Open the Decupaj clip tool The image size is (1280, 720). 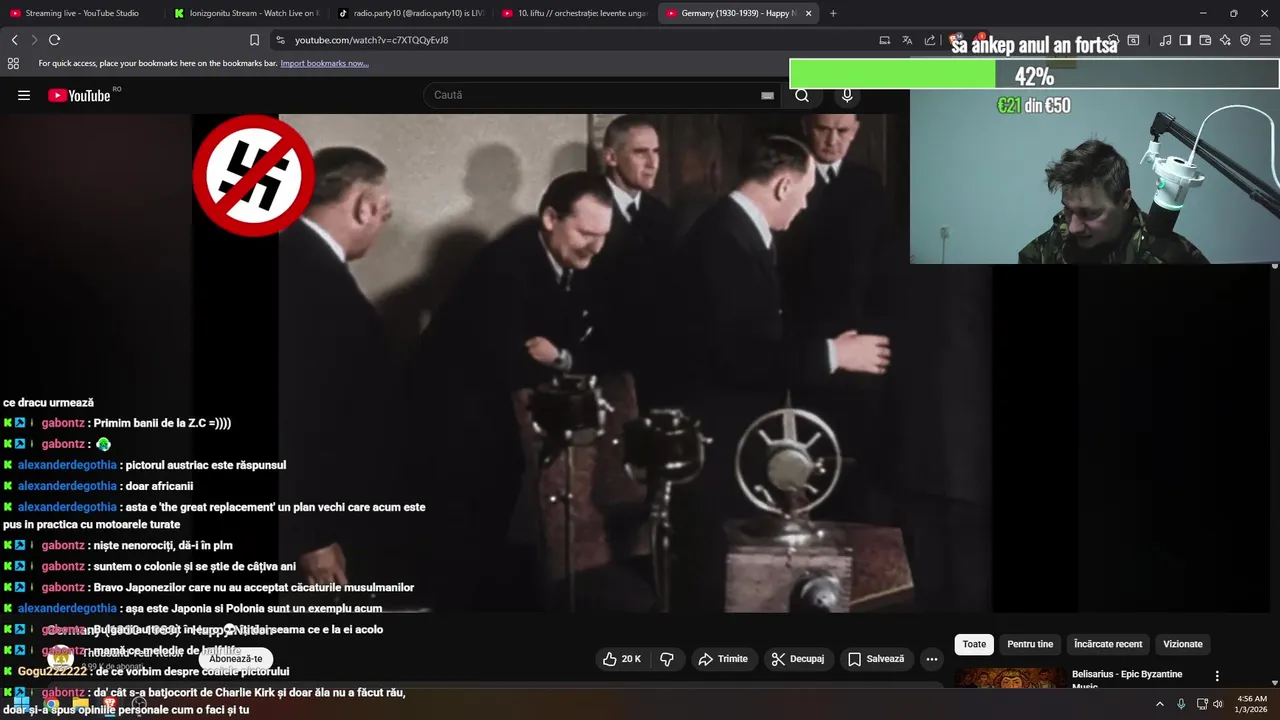click(799, 659)
